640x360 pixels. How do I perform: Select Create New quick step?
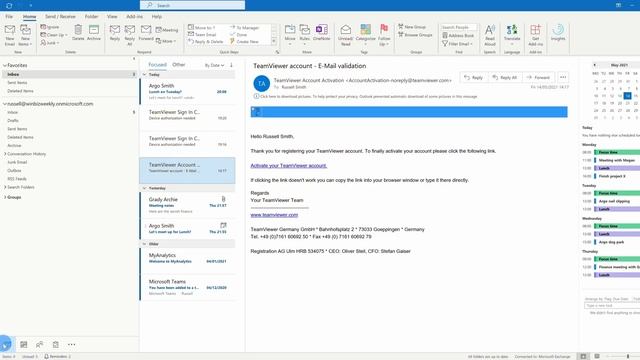point(244,41)
